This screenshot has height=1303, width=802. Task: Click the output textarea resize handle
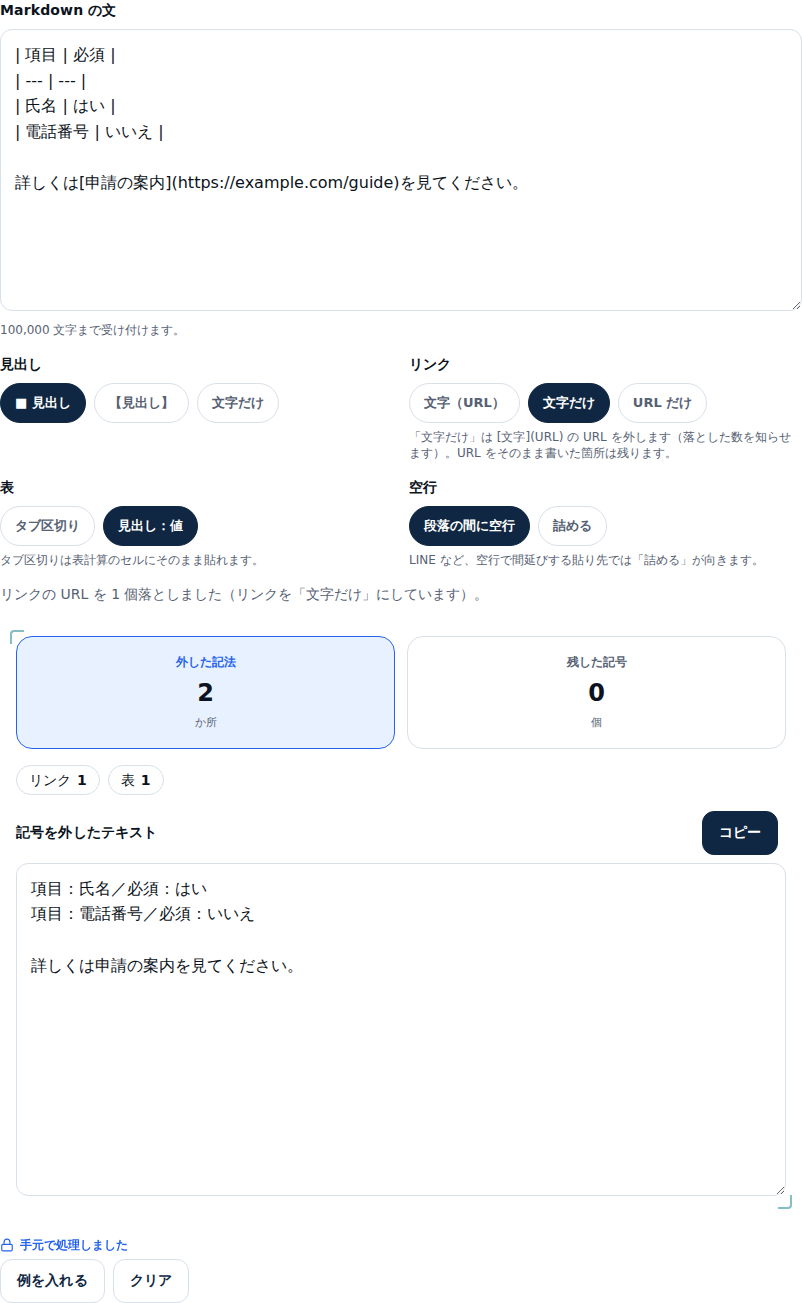[779, 1189]
